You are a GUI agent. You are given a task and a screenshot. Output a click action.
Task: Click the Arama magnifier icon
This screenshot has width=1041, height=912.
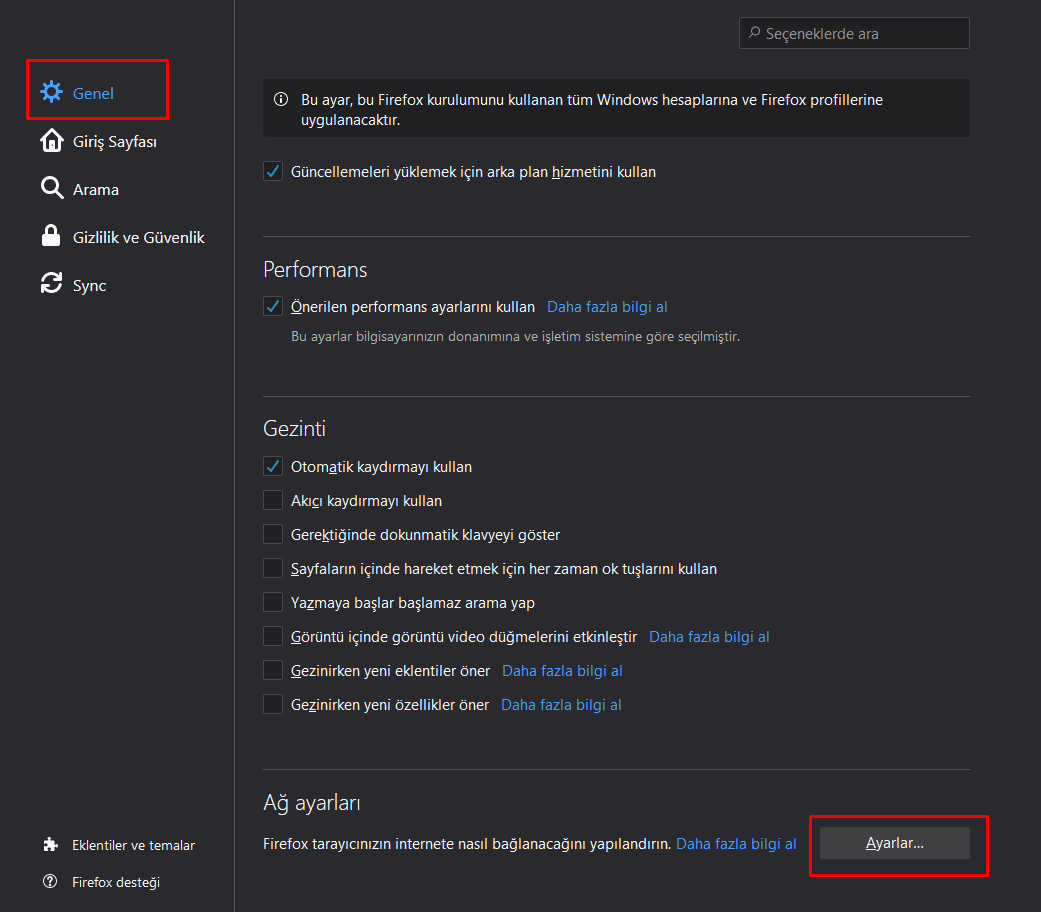pyautogui.click(x=51, y=189)
